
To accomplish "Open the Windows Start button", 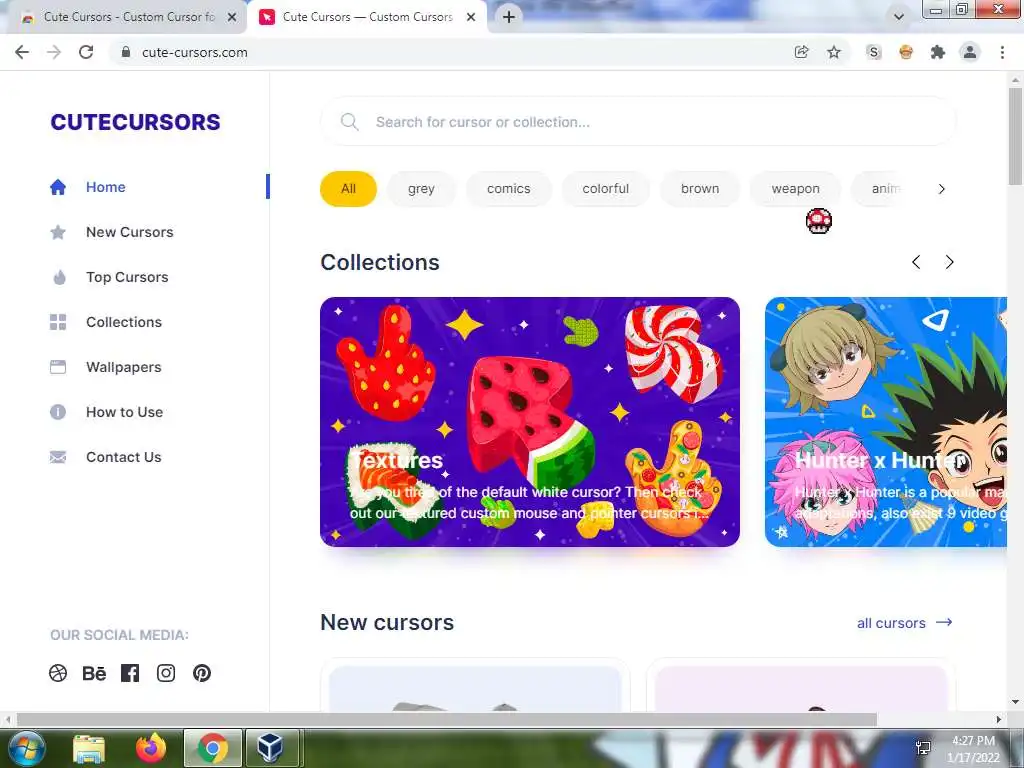I will pos(26,748).
